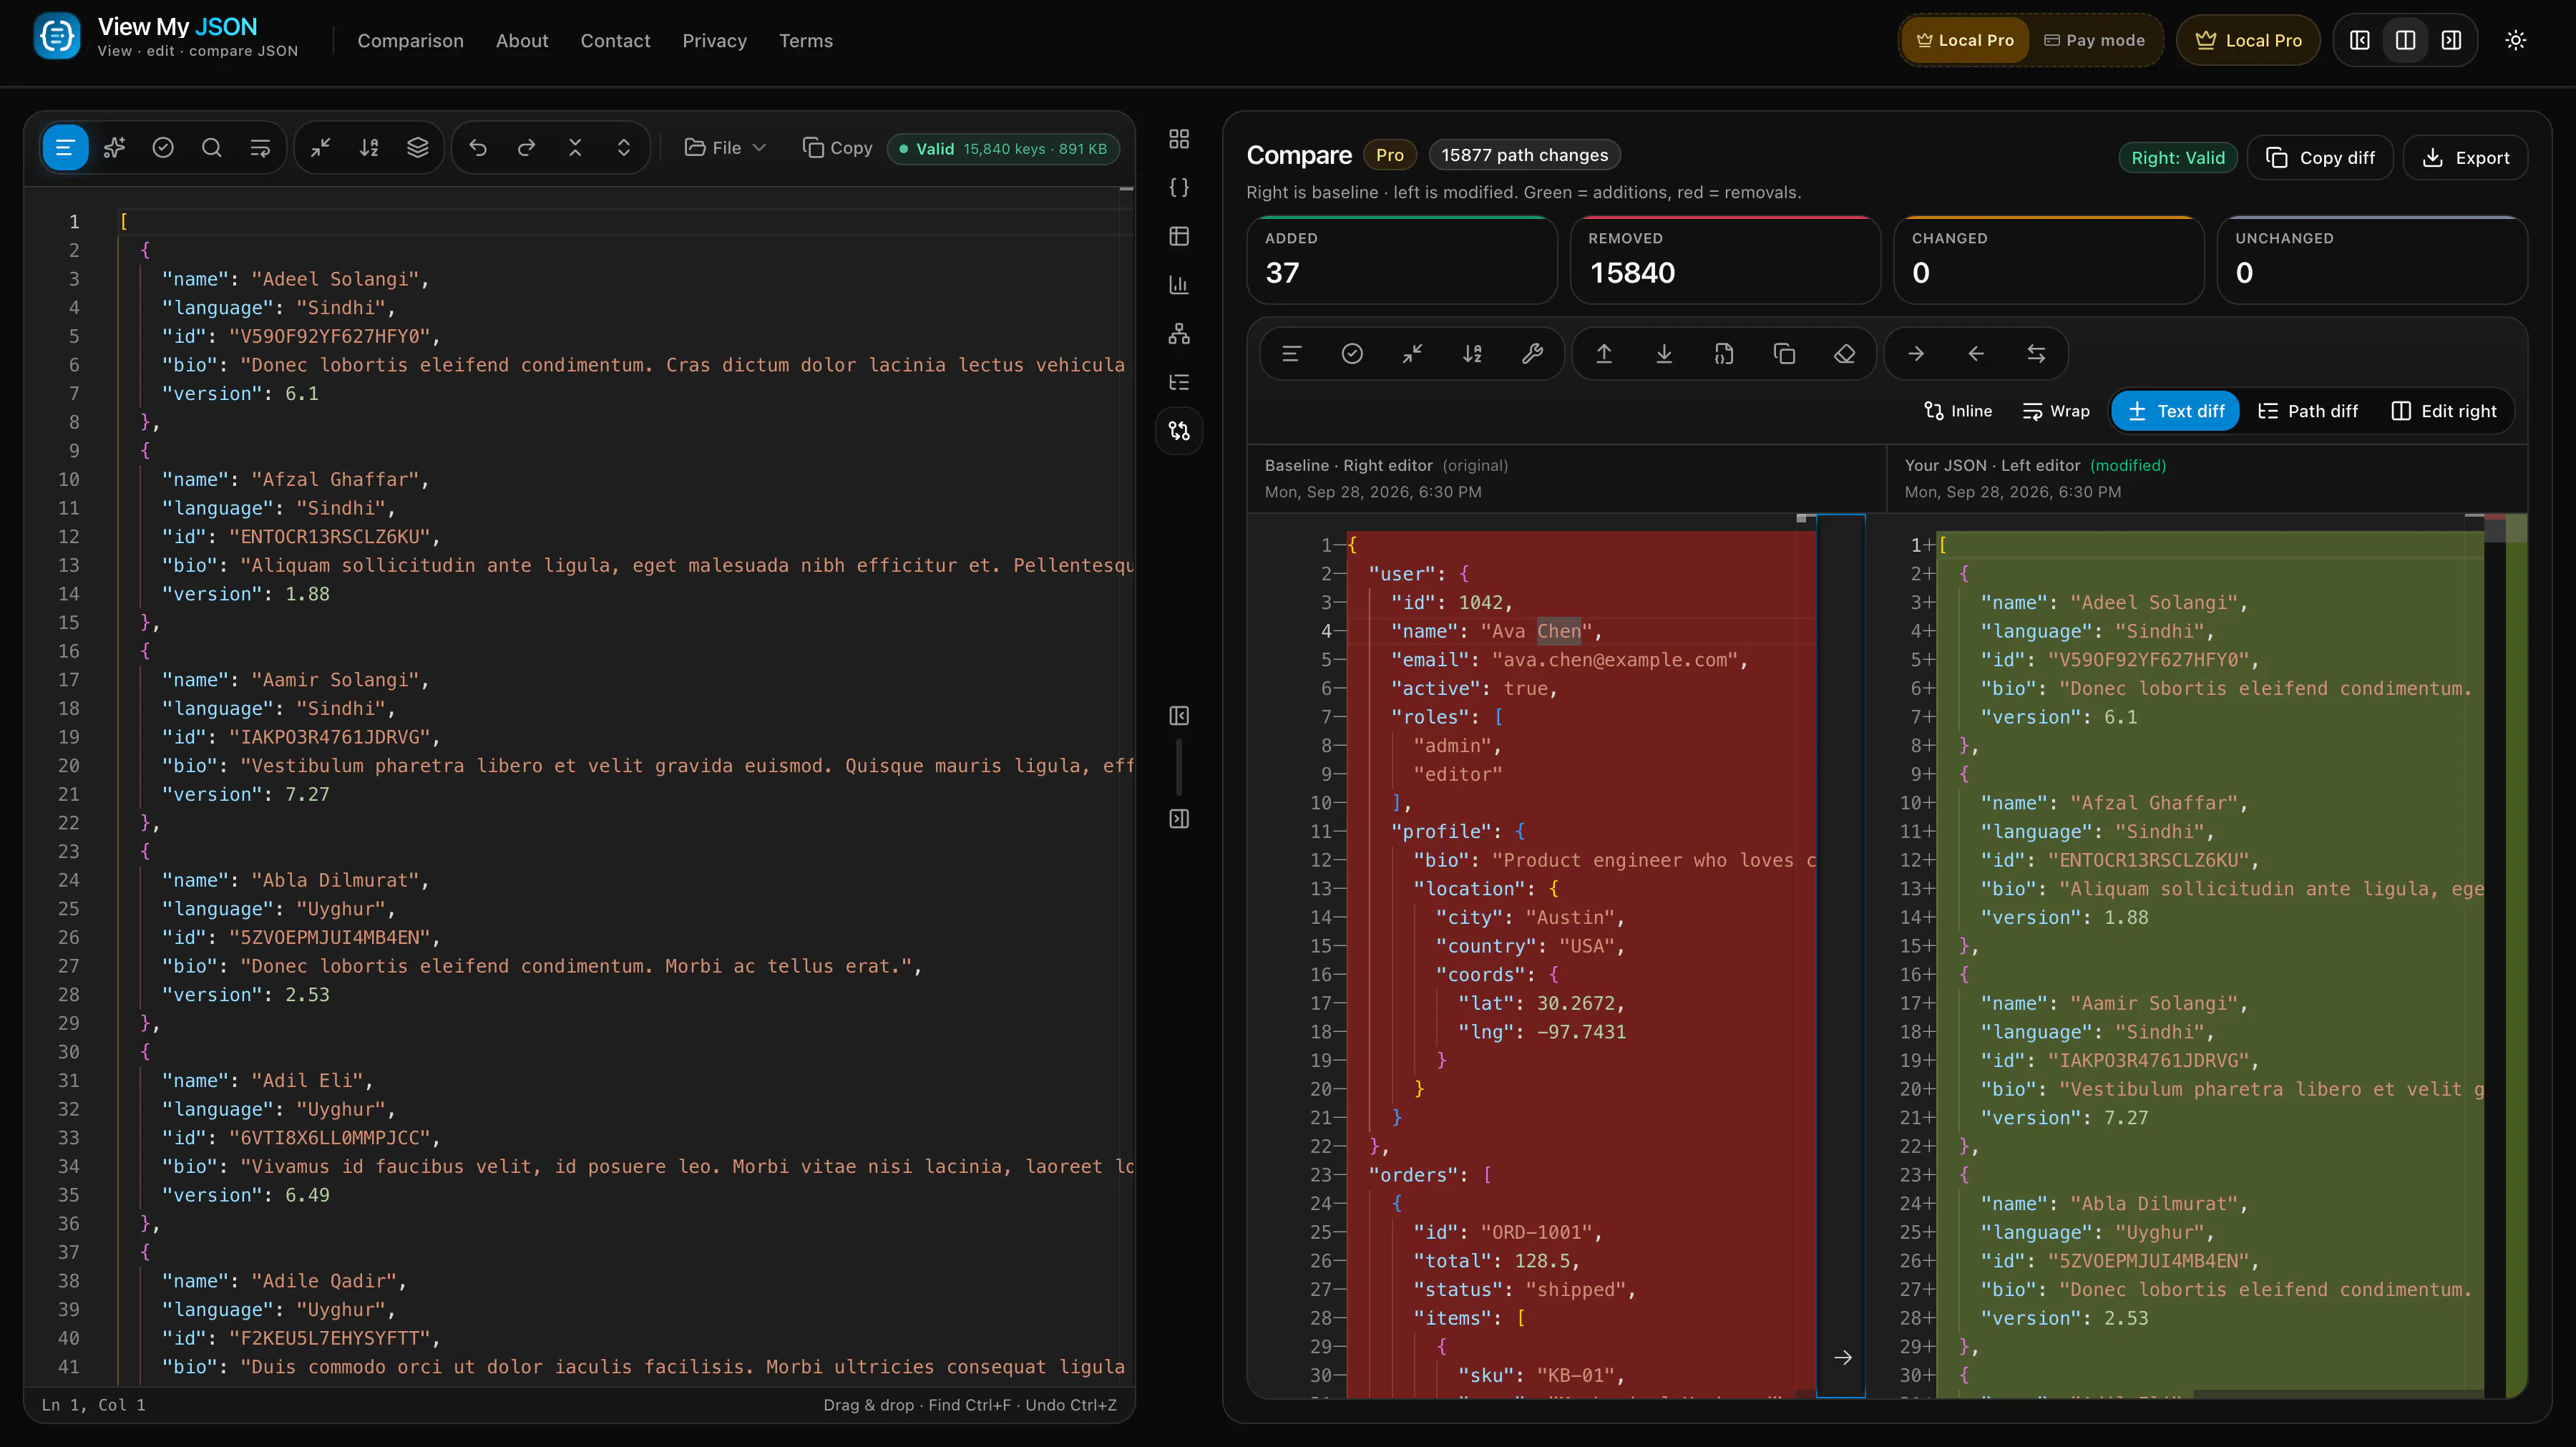Screen dimensions: 2576x1447
Task: Click the right arrow copy-to-right icon
Action: [x=1916, y=354]
